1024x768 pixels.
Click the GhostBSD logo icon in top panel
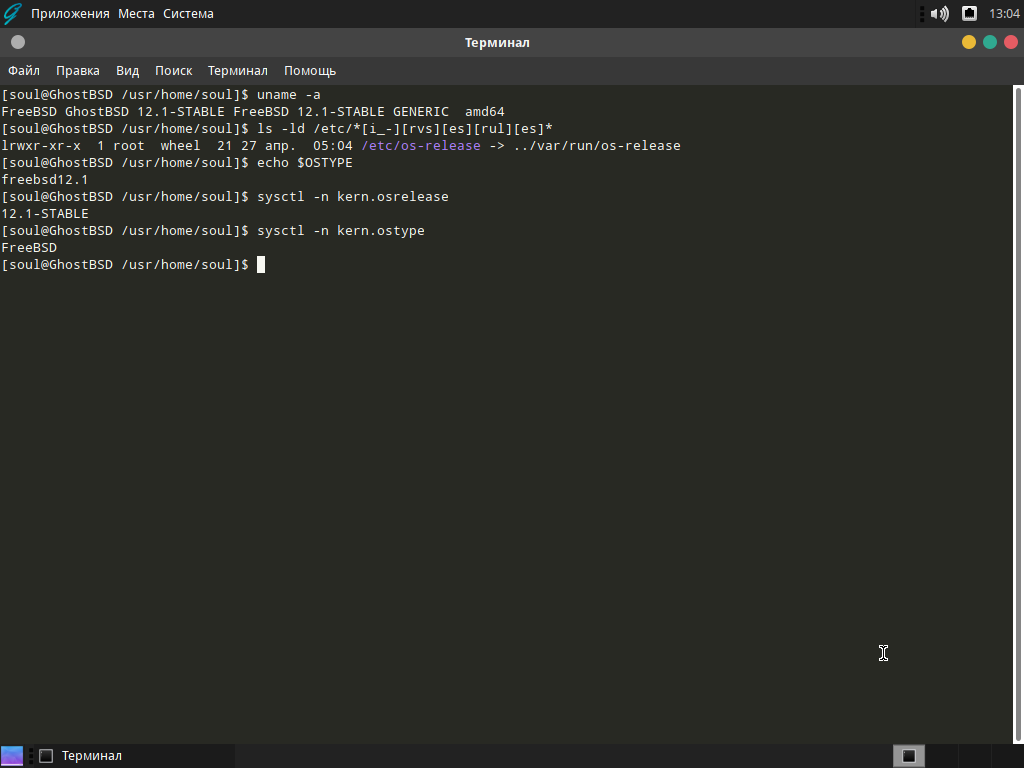click(12, 14)
